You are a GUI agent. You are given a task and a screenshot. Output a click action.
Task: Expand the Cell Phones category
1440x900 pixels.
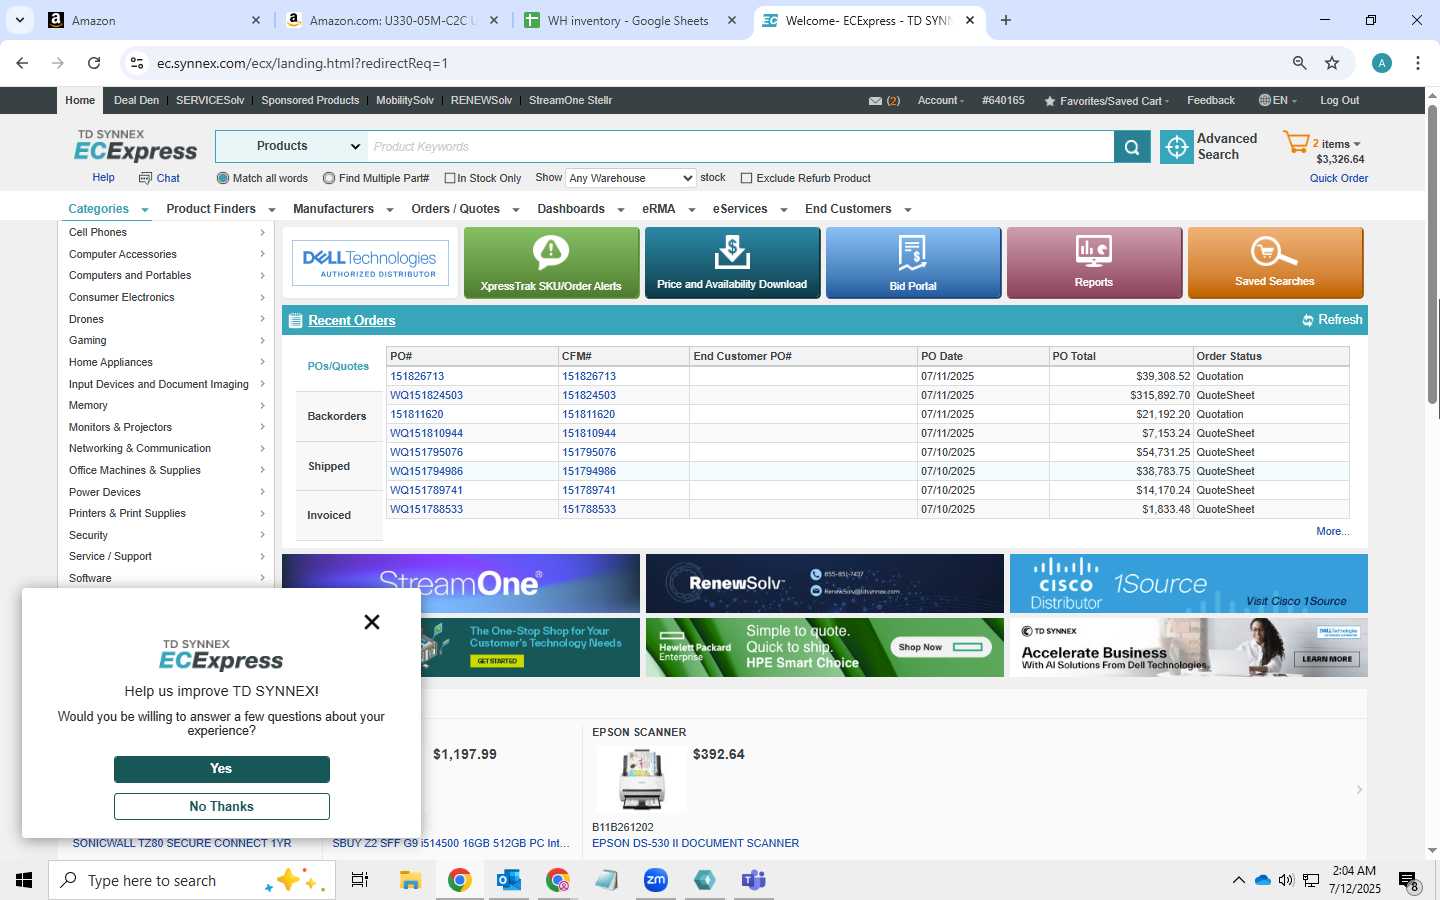tap(167, 232)
